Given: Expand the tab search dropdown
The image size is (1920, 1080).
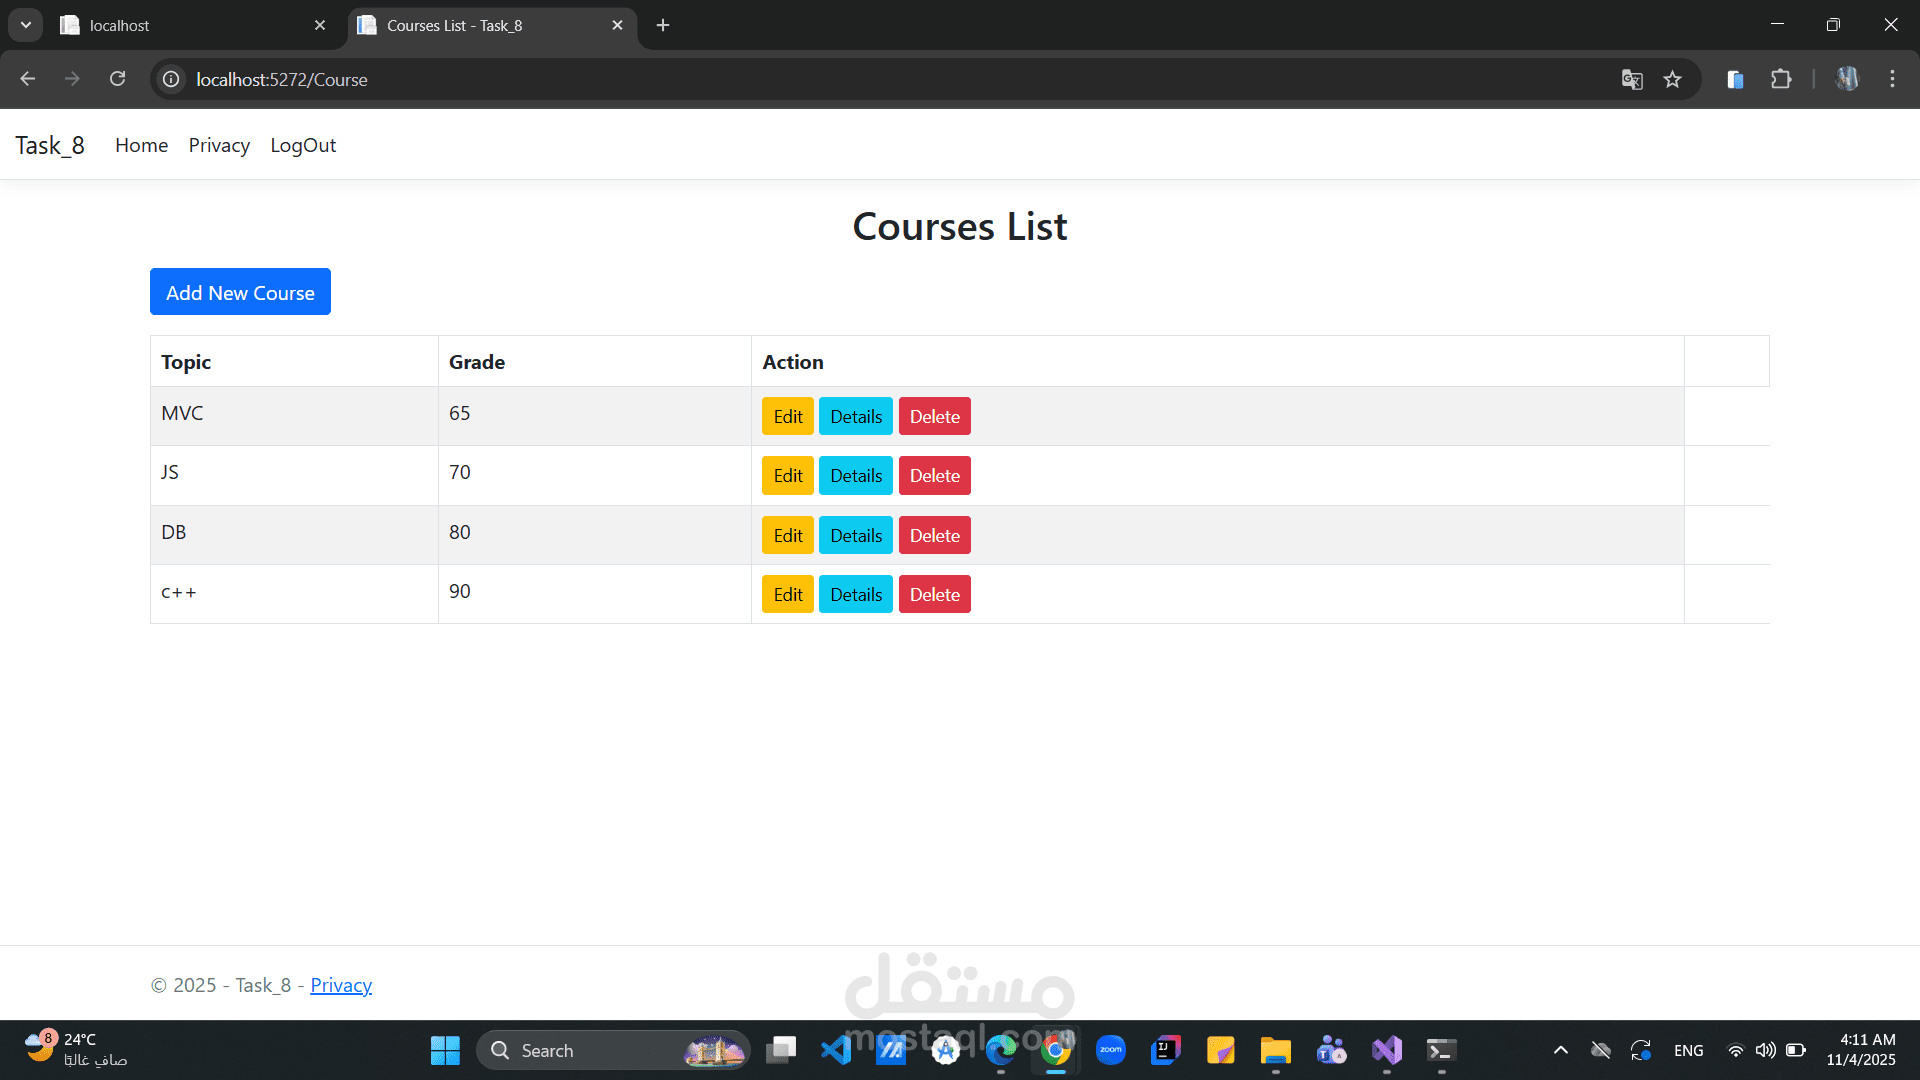Looking at the screenshot, I should 26,25.
